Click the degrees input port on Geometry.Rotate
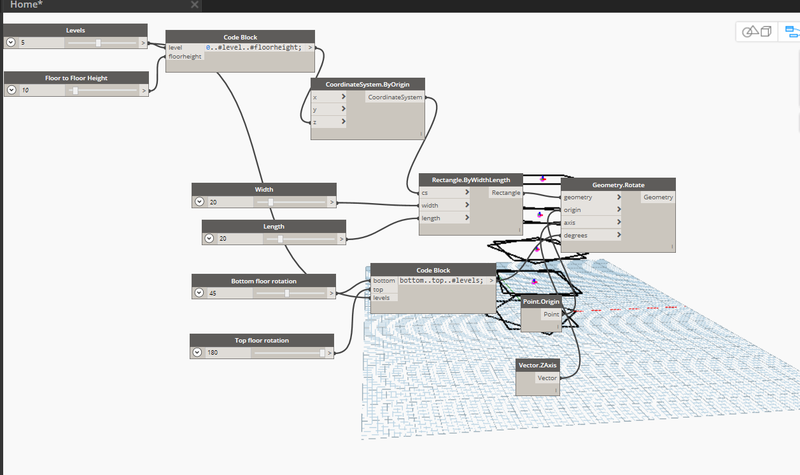The image size is (800, 475). pyautogui.click(x=591, y=235)
